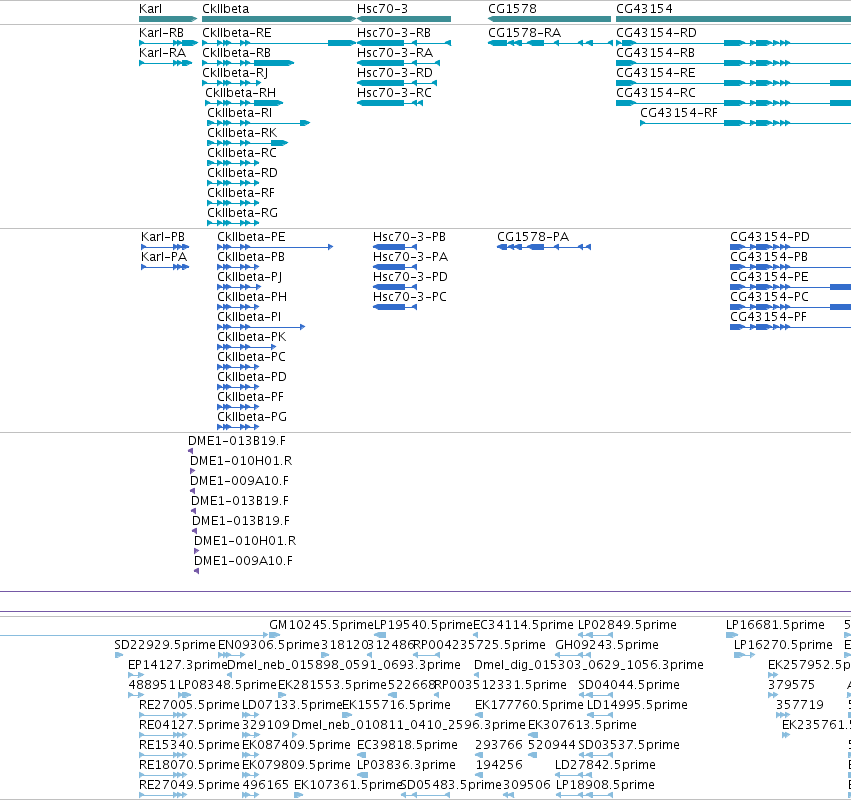The width and height of the screenshot is (851, 800).
Task: Click transcript CkIIbeta-RG
Action: point(243,214)
